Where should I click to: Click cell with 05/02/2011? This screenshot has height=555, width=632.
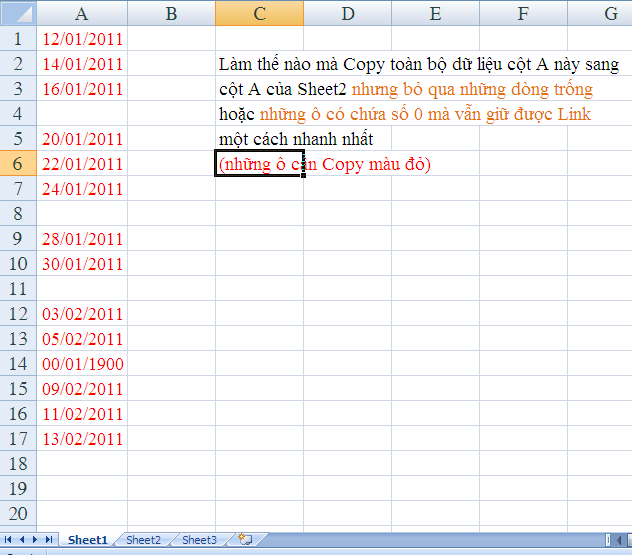click(x=82, y=339)
